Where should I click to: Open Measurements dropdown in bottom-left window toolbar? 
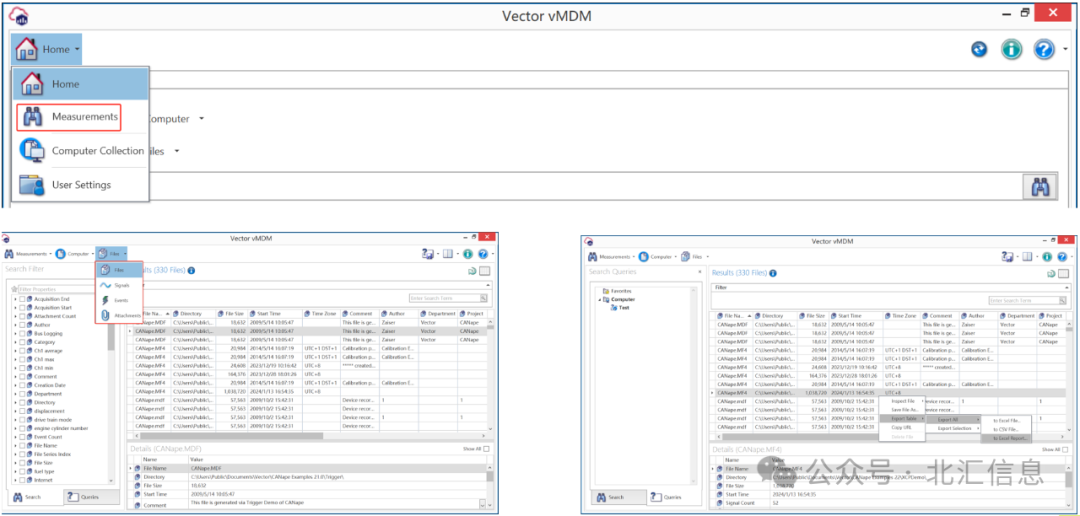pos(28,254)
